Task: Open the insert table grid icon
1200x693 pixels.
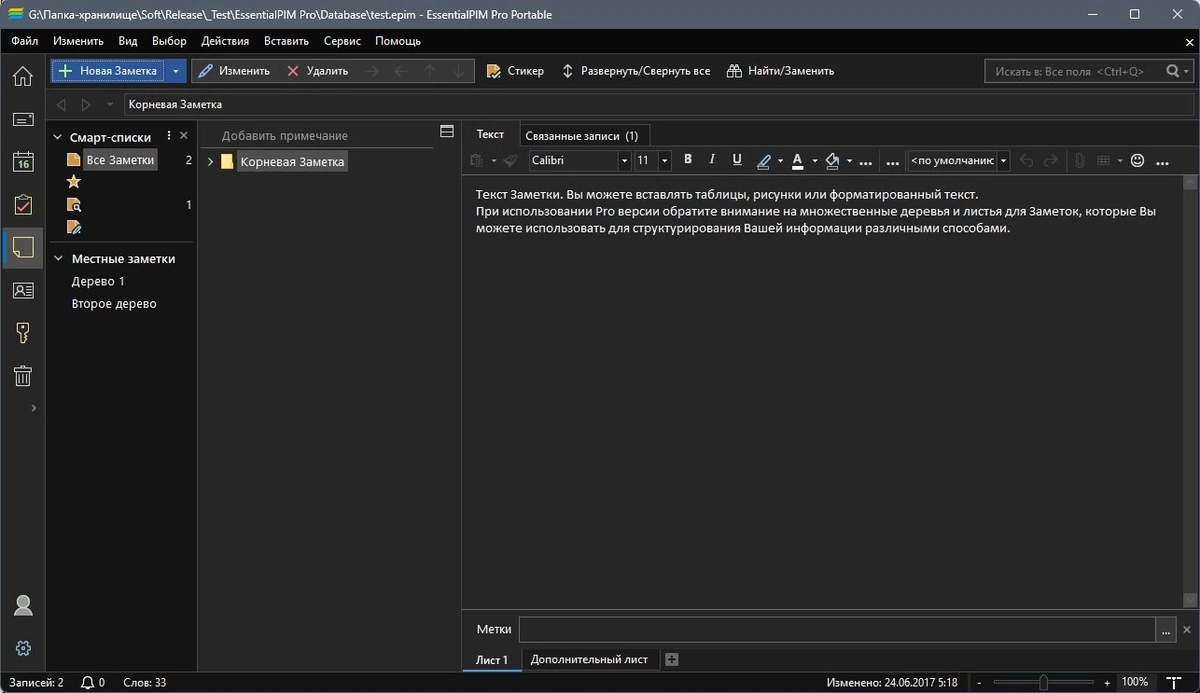Action: pos(1104,161)
